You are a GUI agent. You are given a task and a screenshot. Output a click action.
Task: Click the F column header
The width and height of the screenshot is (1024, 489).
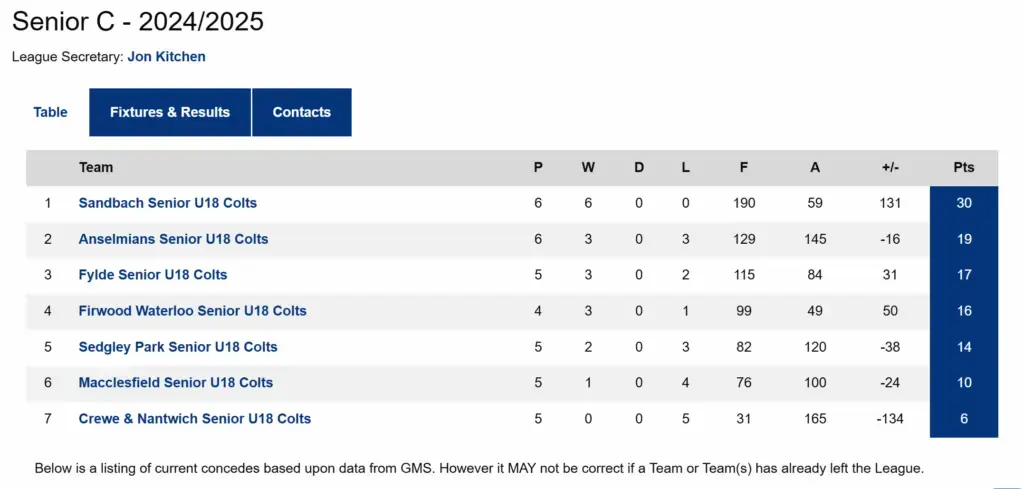pos(743,167)
